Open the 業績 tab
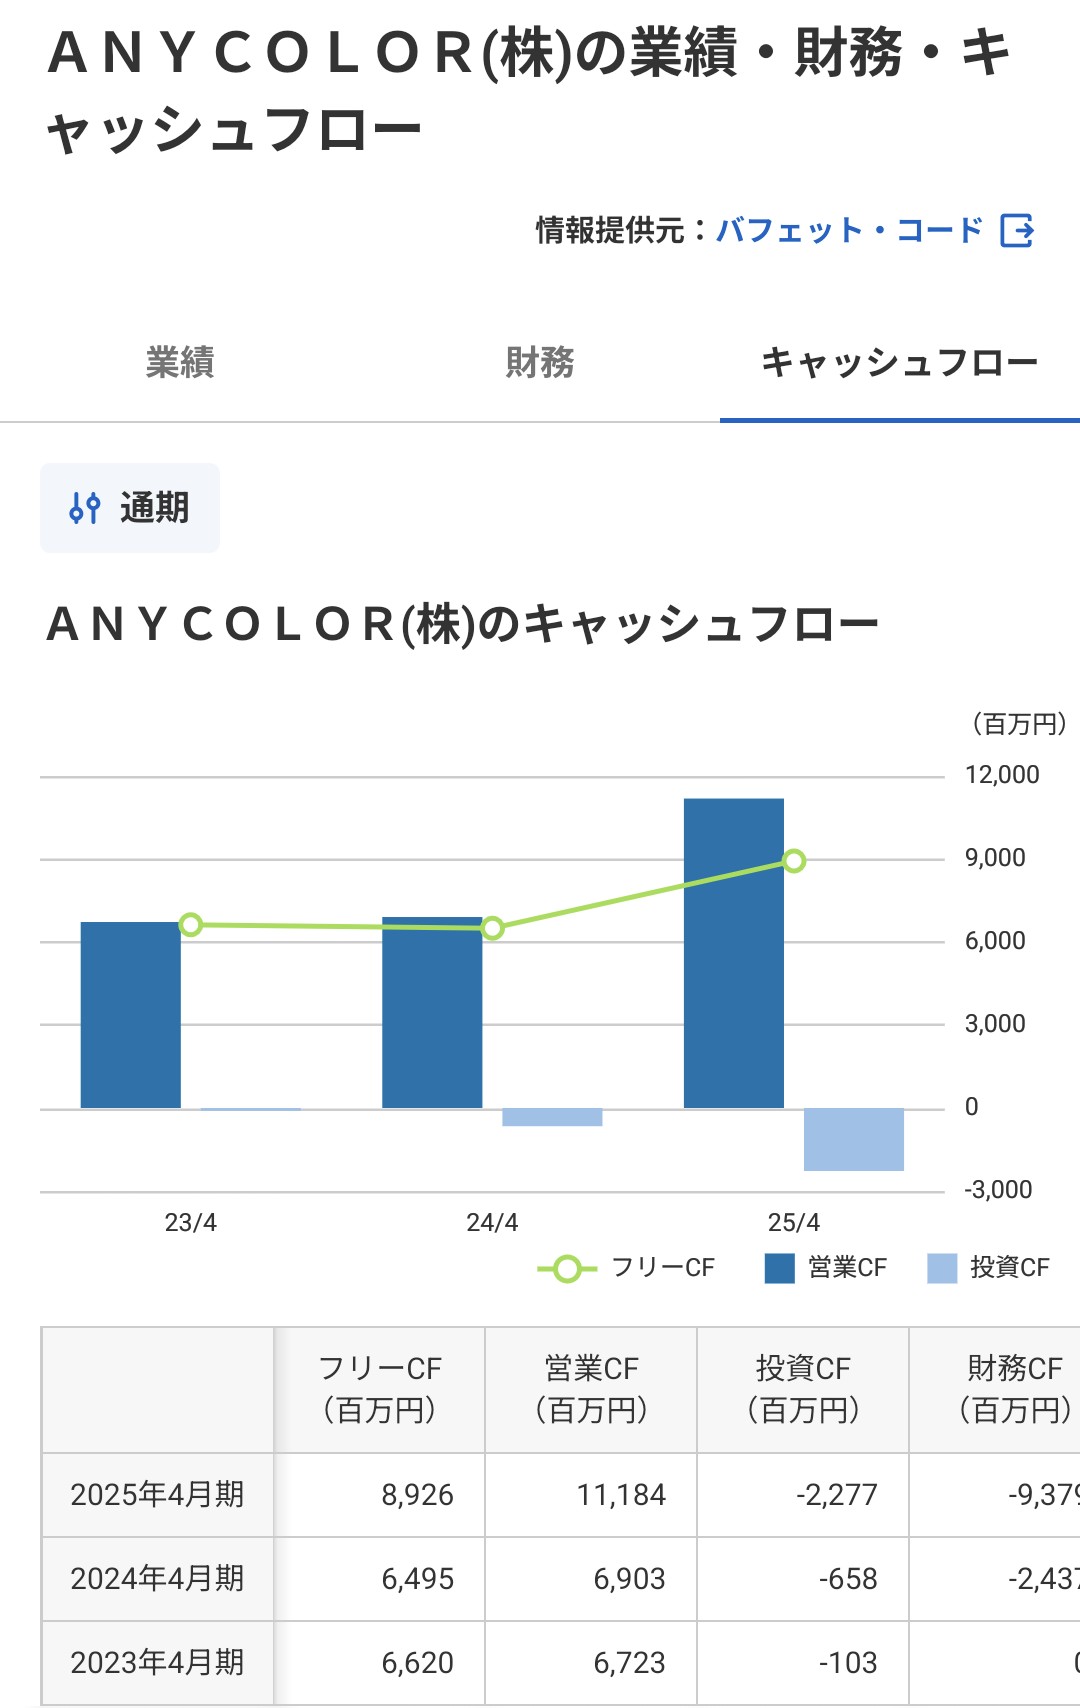Screen dimensions: 1080x1708 [180, 362]
